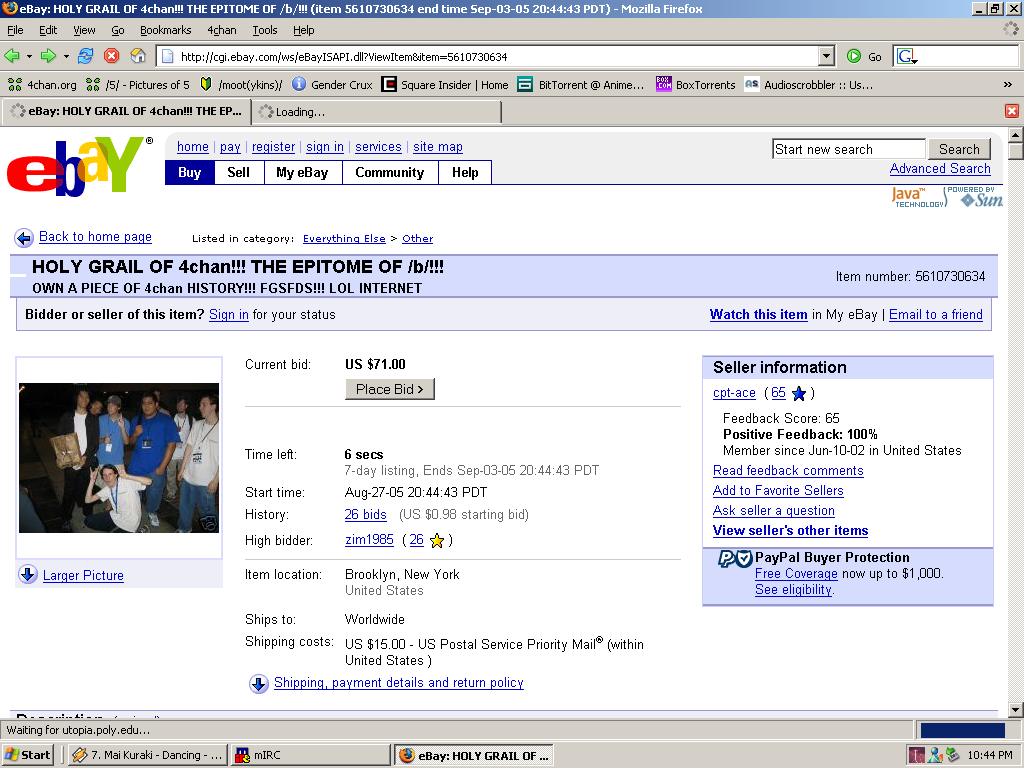Click page scrollbar down arrow
This screenshot has width=1024, height=768.
point(1015,709)
